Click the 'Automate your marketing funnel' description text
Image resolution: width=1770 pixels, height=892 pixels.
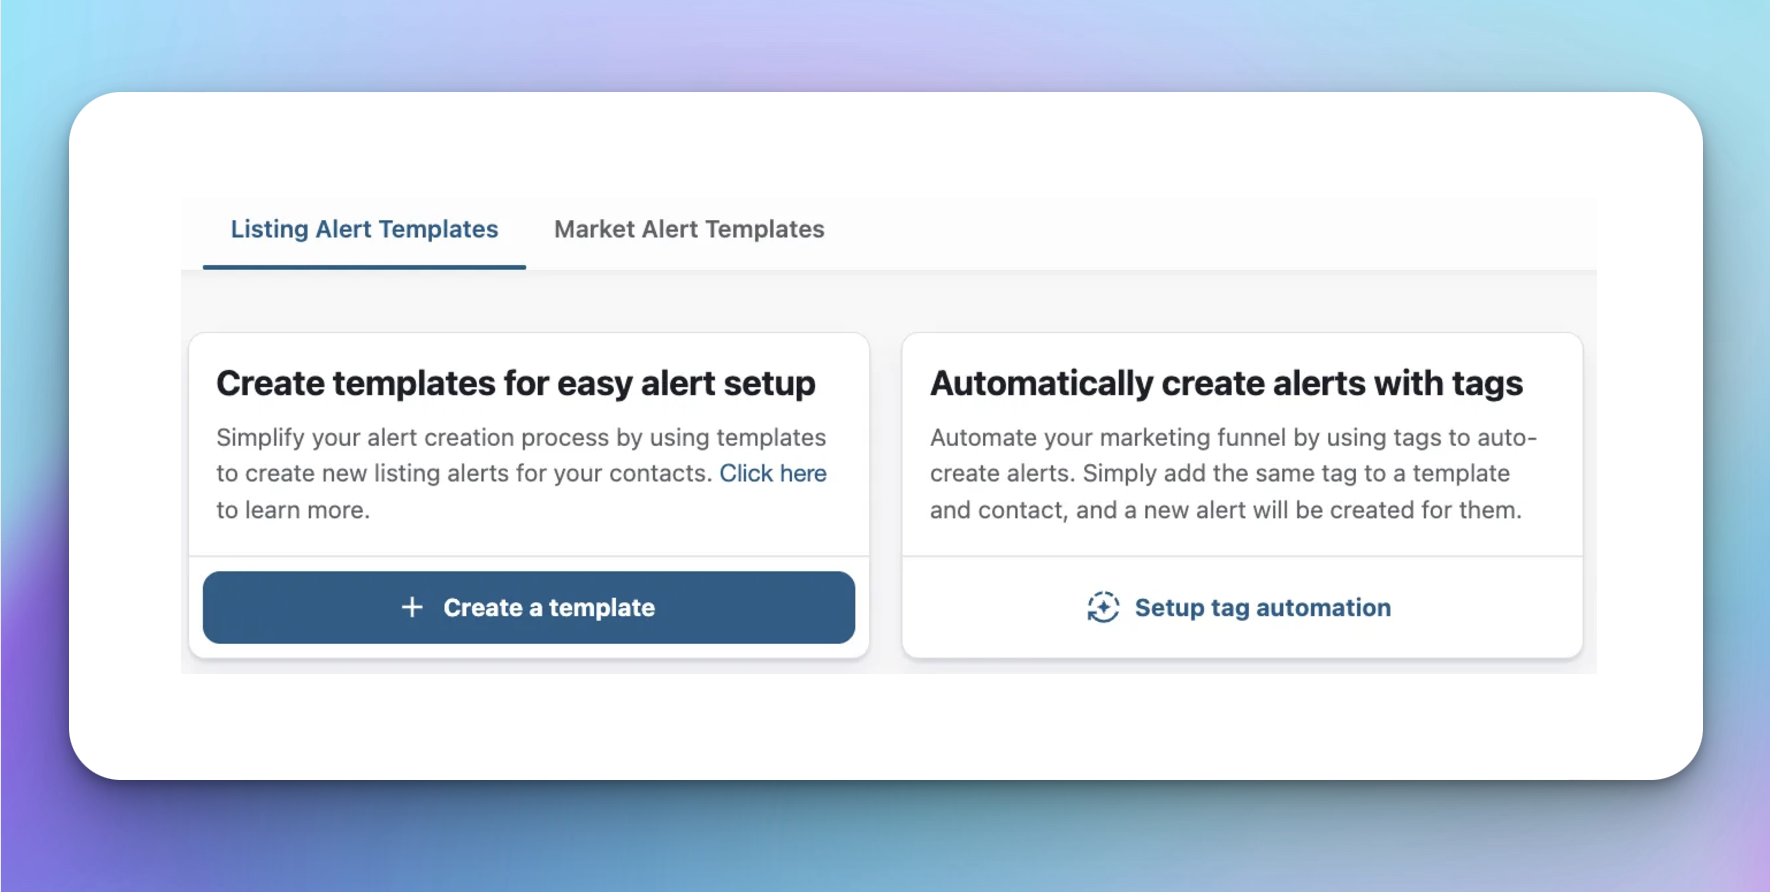pos(1233,473)
